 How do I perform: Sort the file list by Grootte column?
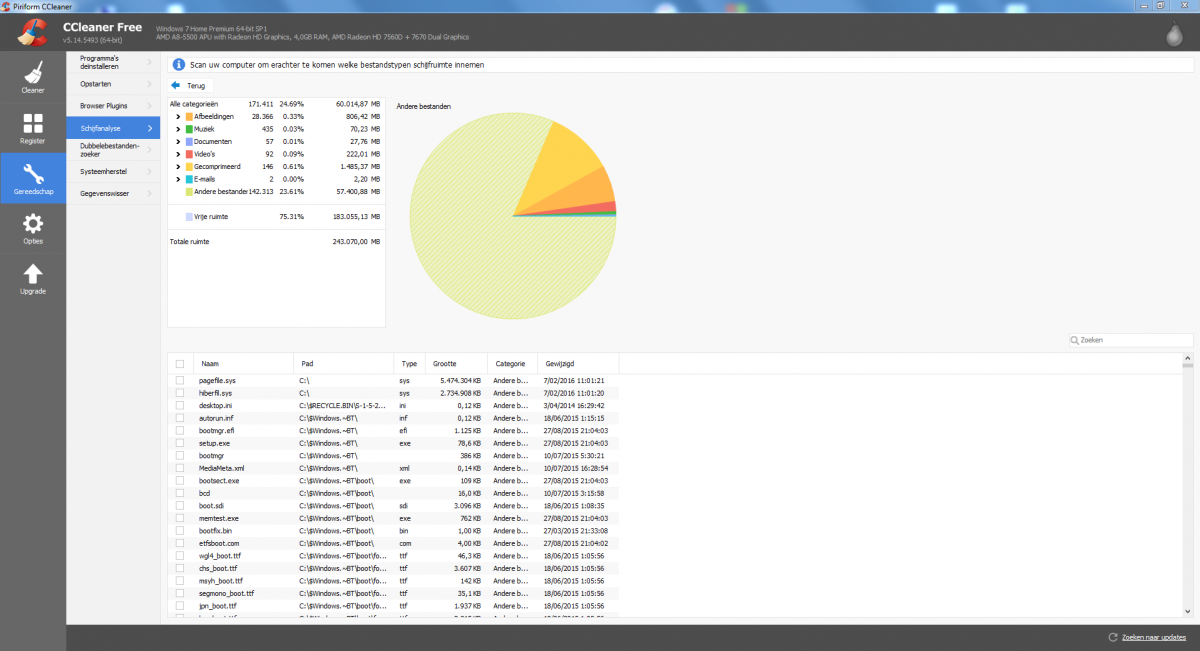456,364
